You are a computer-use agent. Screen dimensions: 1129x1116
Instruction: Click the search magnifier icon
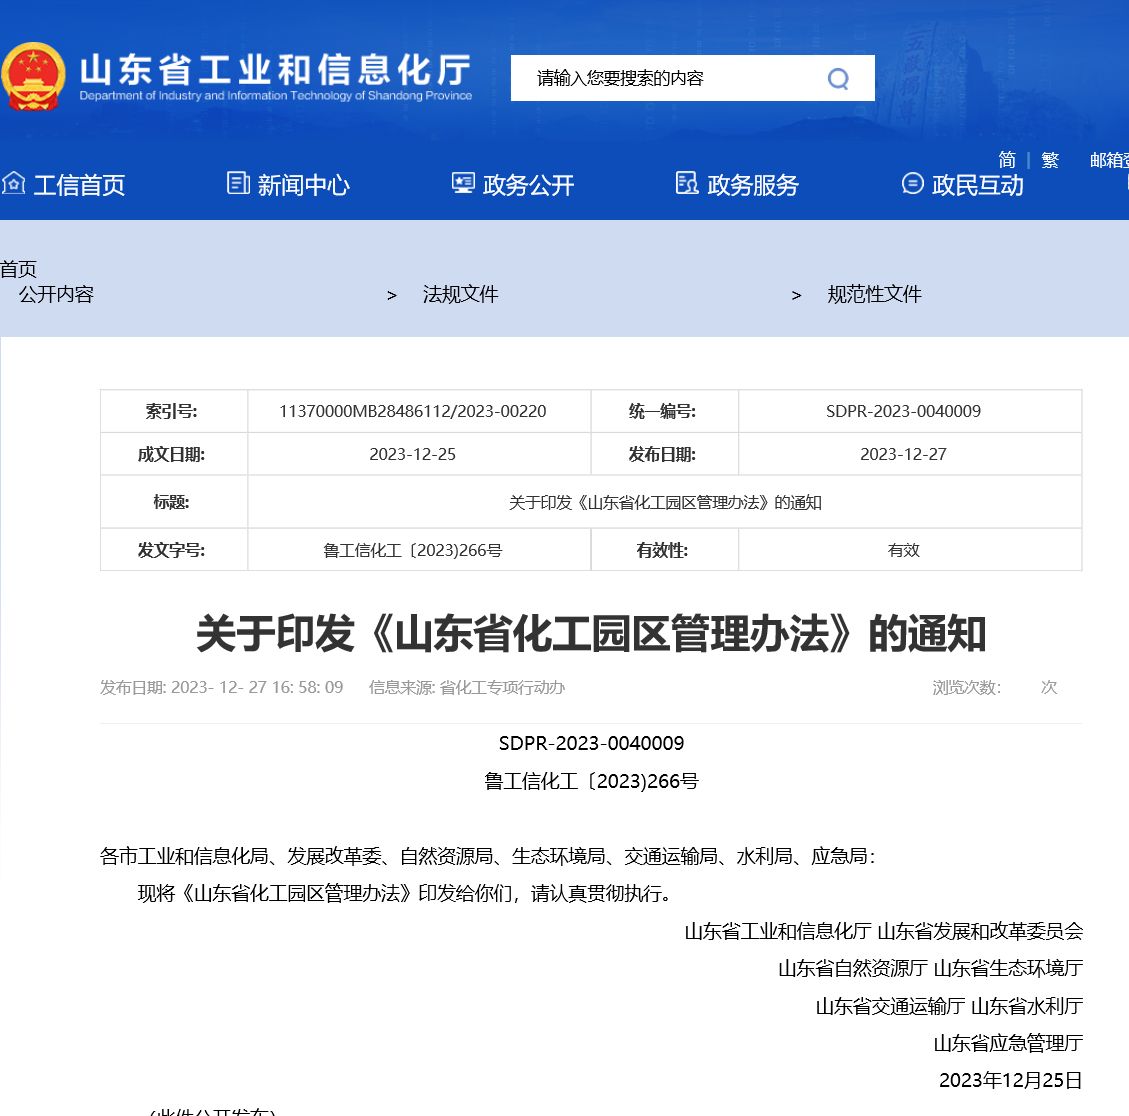838,78
